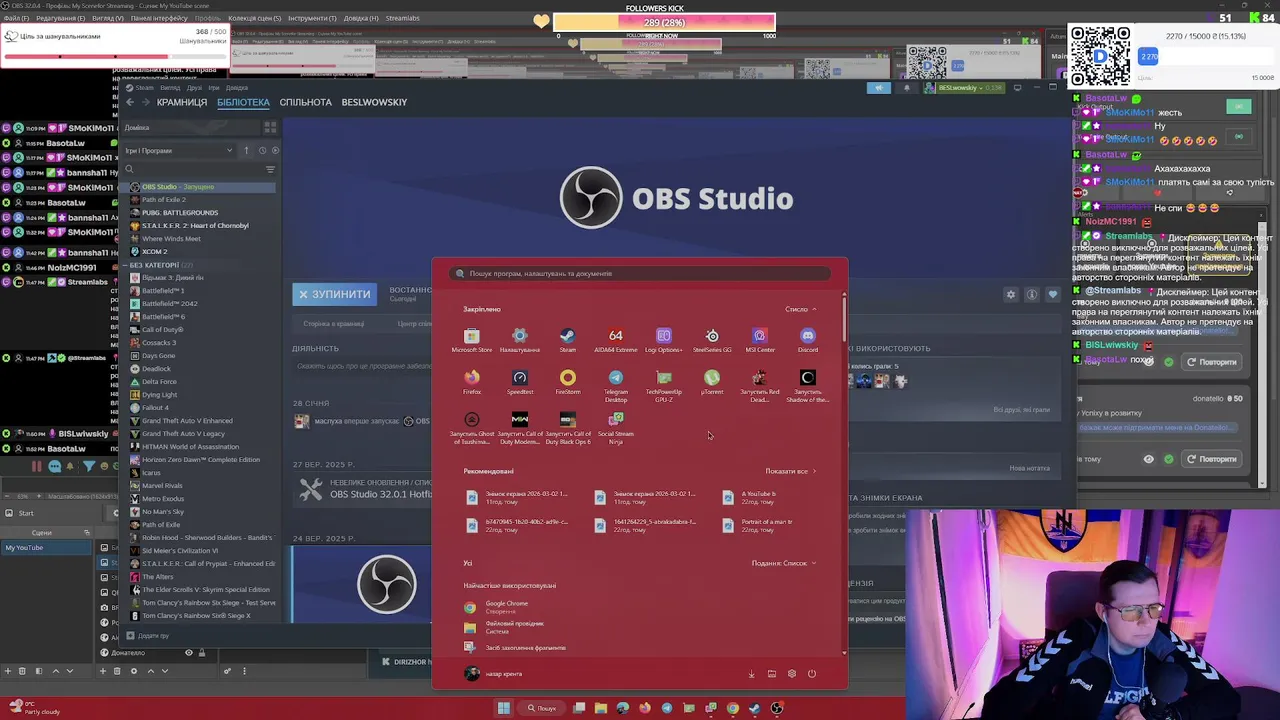The width and height of the screenshot is (1280, 720).
Task: Open Google Chrome icon on the taskbar
Action: (732, 708)
